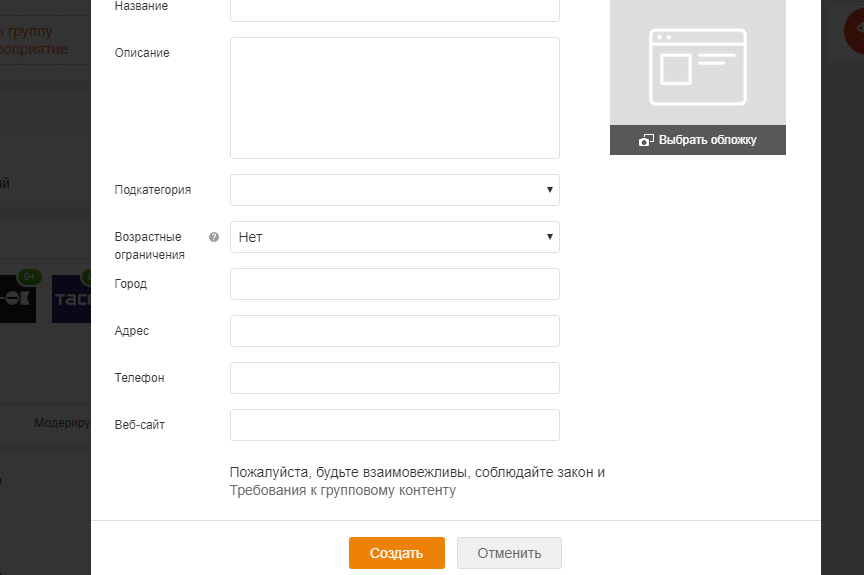
Task: Click the dimmed create group or event link
Action: (34, 40)
